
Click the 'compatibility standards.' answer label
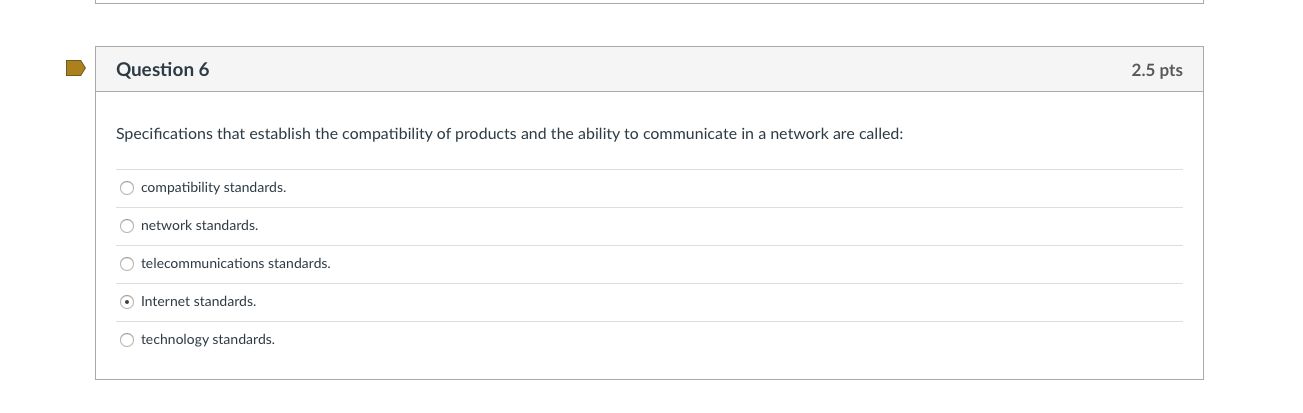pos(213,188)
